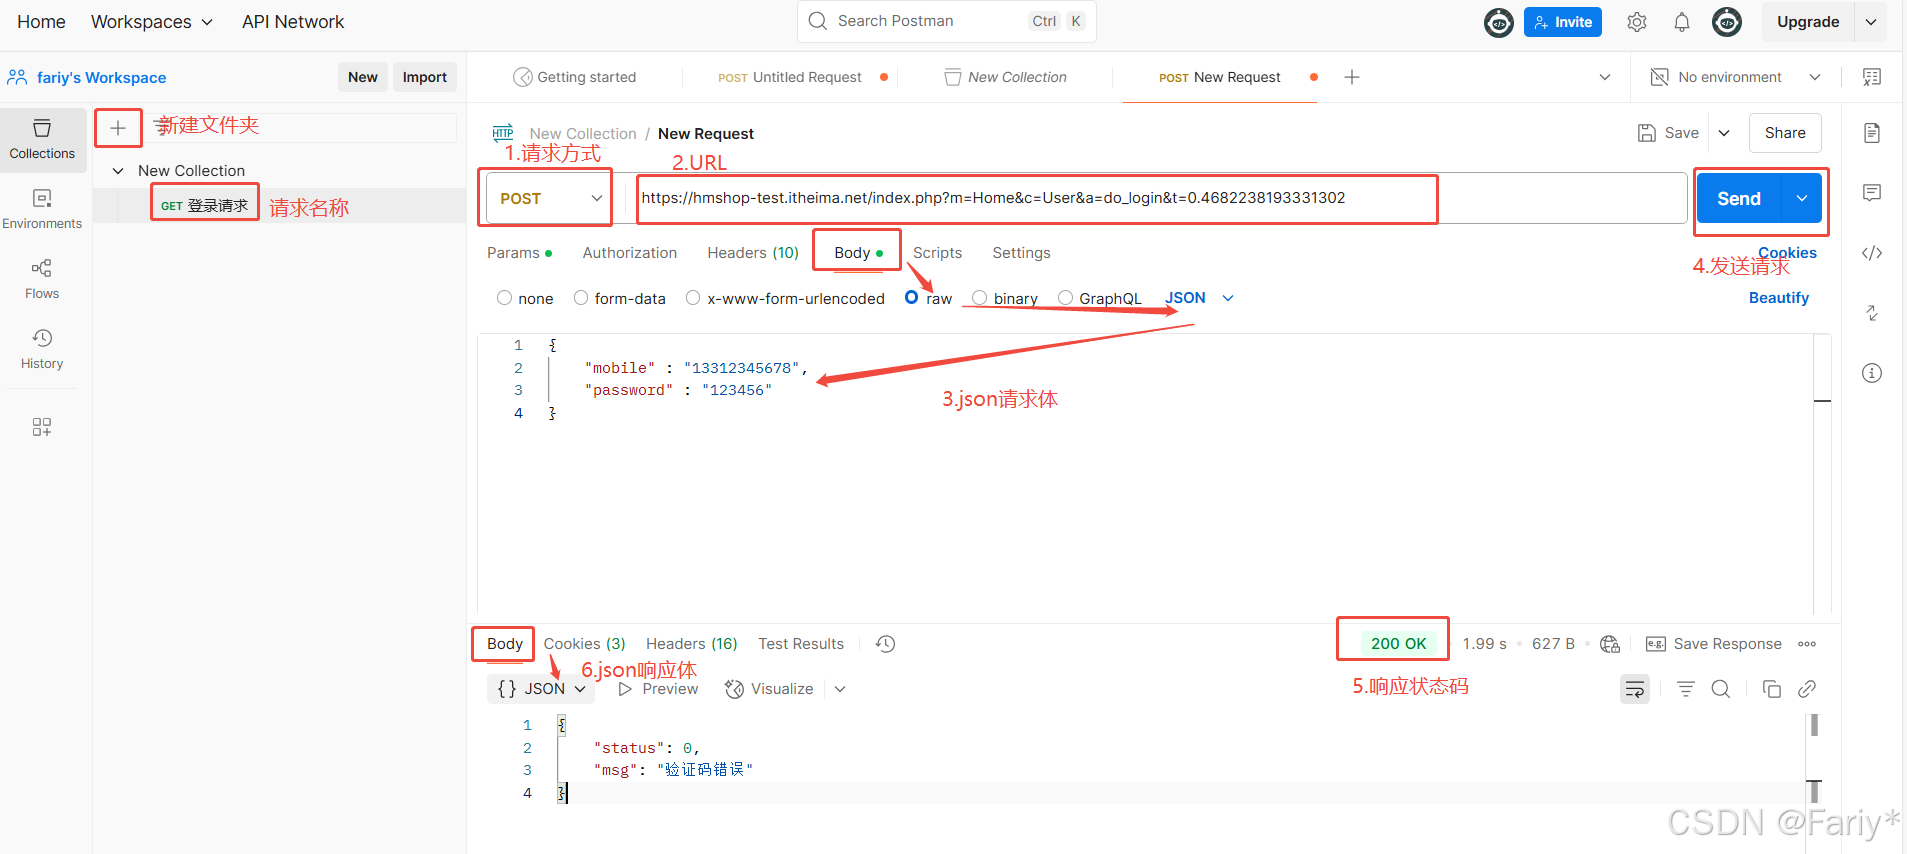1907x854 pixels.
Task: Open the comments icon in right sidebar
Action: click(1872, 193)
